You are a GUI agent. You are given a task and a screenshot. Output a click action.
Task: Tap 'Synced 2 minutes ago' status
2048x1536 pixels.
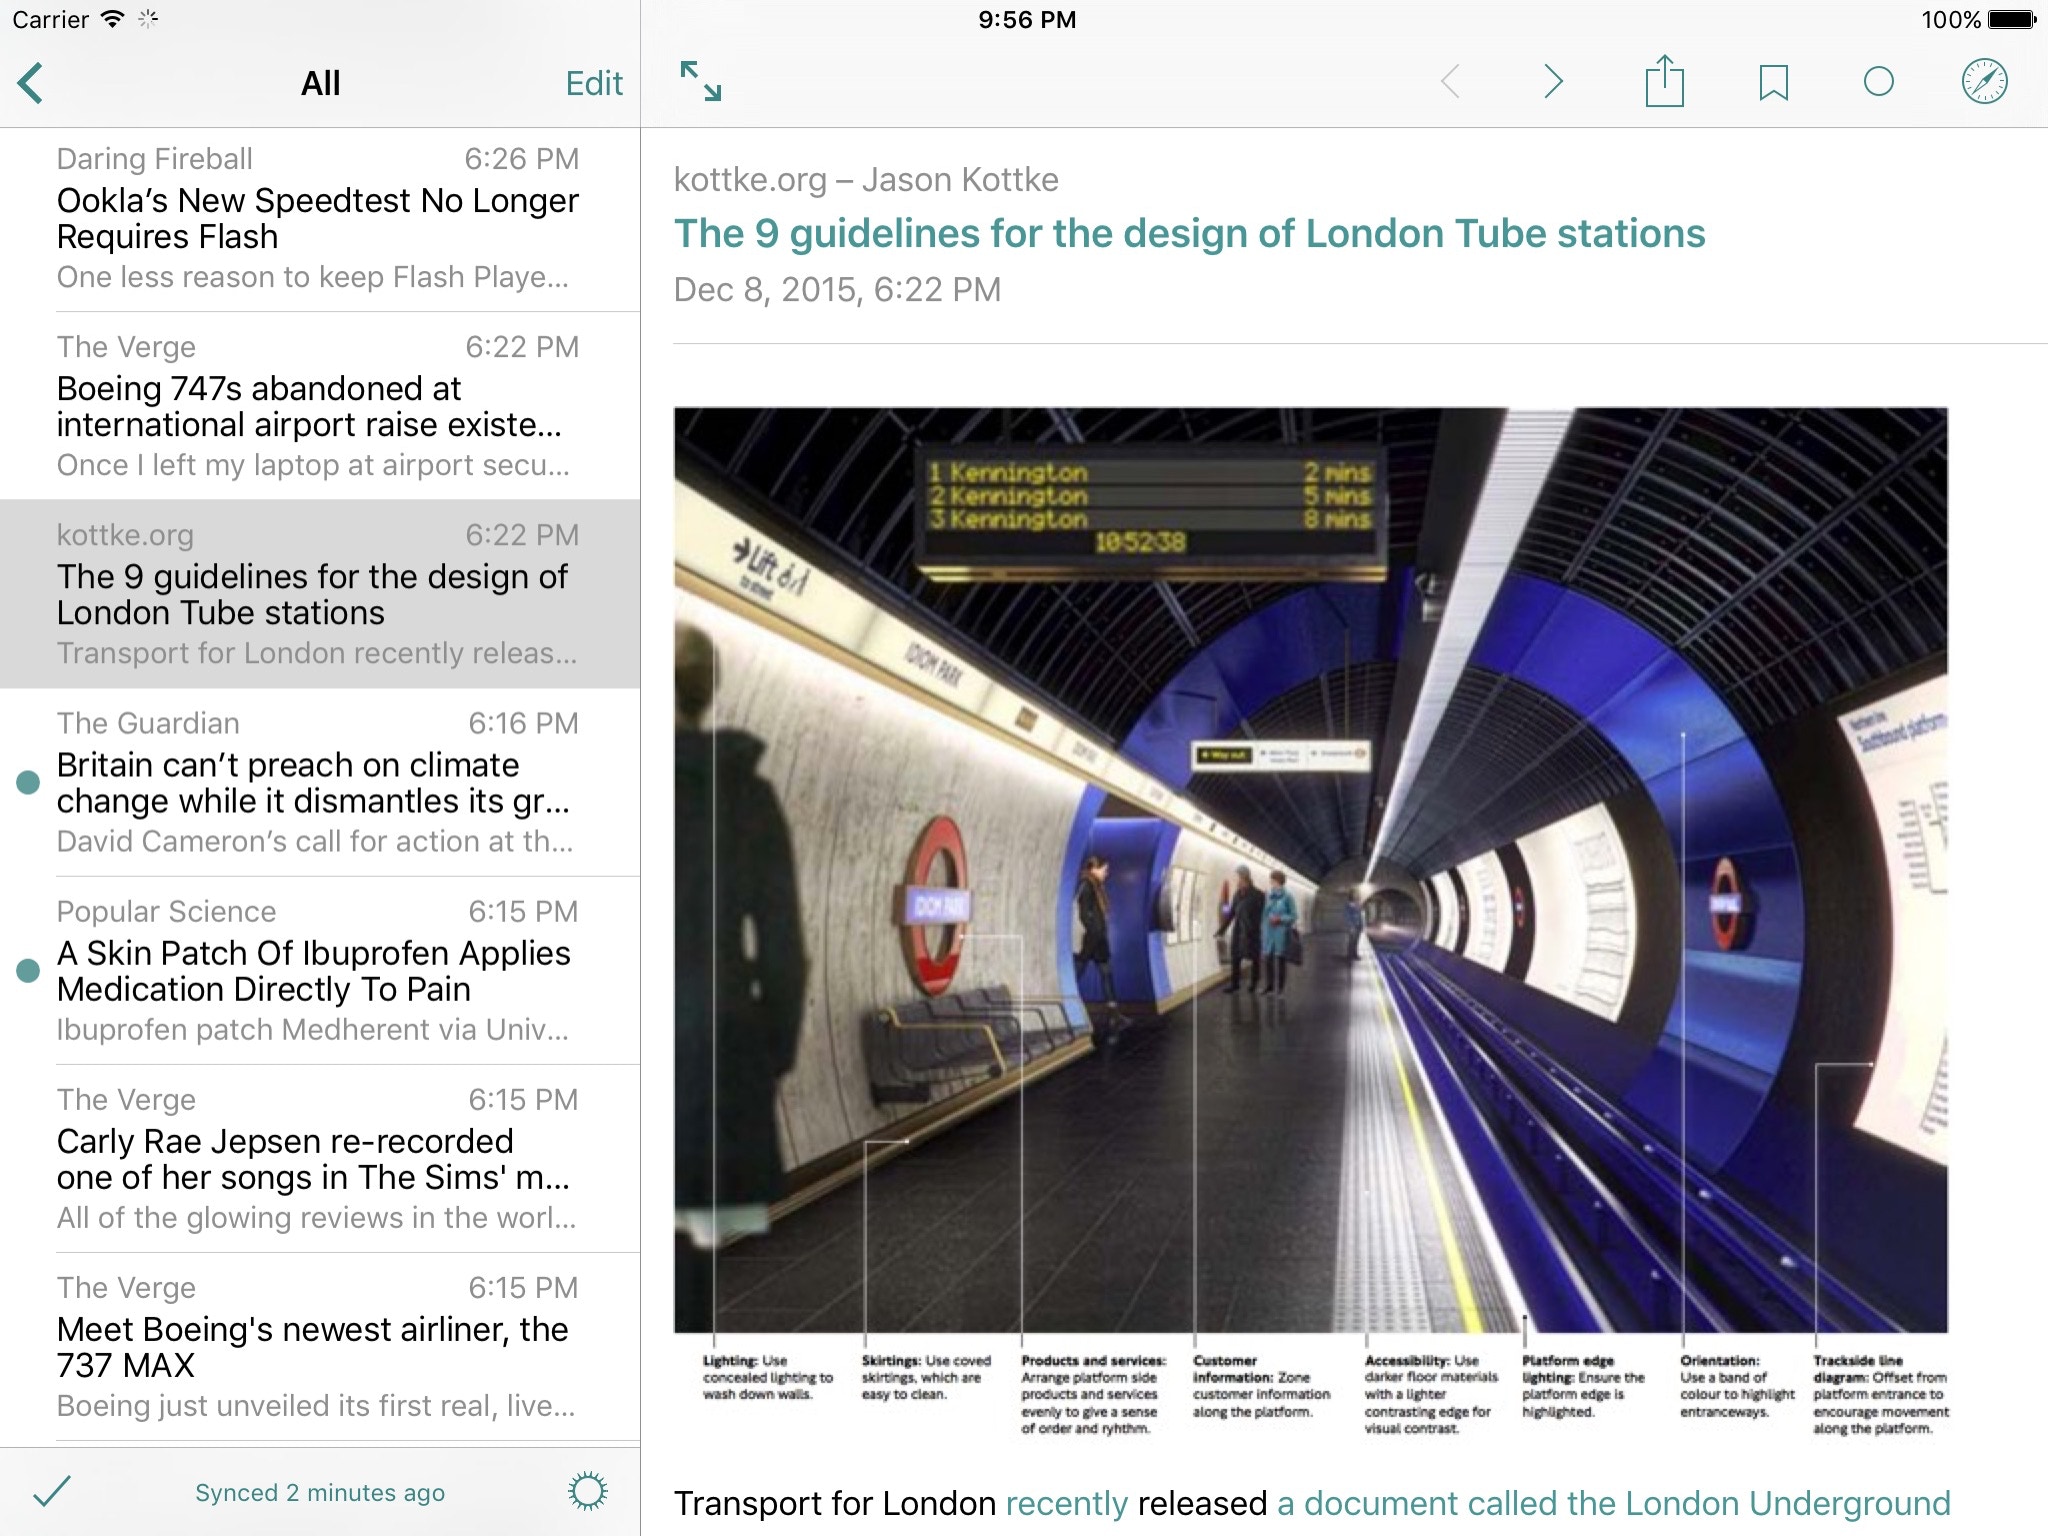pos(320,1492)
